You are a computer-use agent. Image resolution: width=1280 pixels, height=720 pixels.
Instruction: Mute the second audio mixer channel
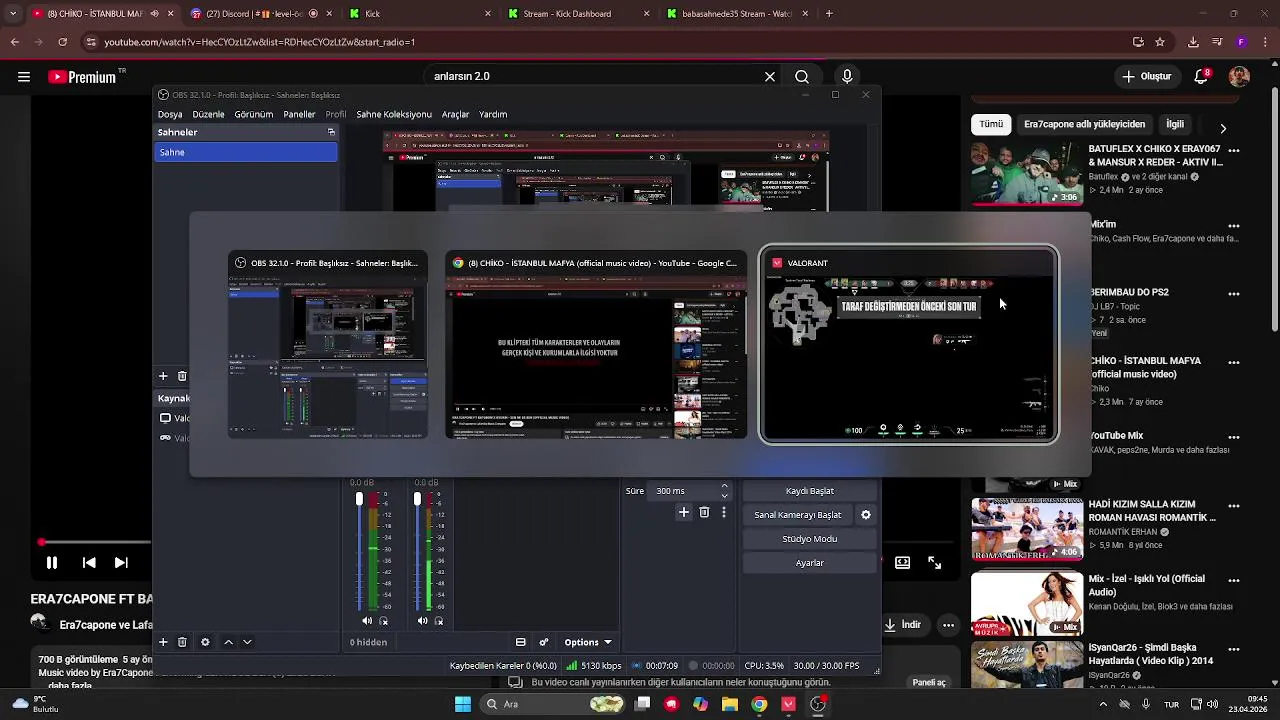pyautogui.click(x=423, y=621)
